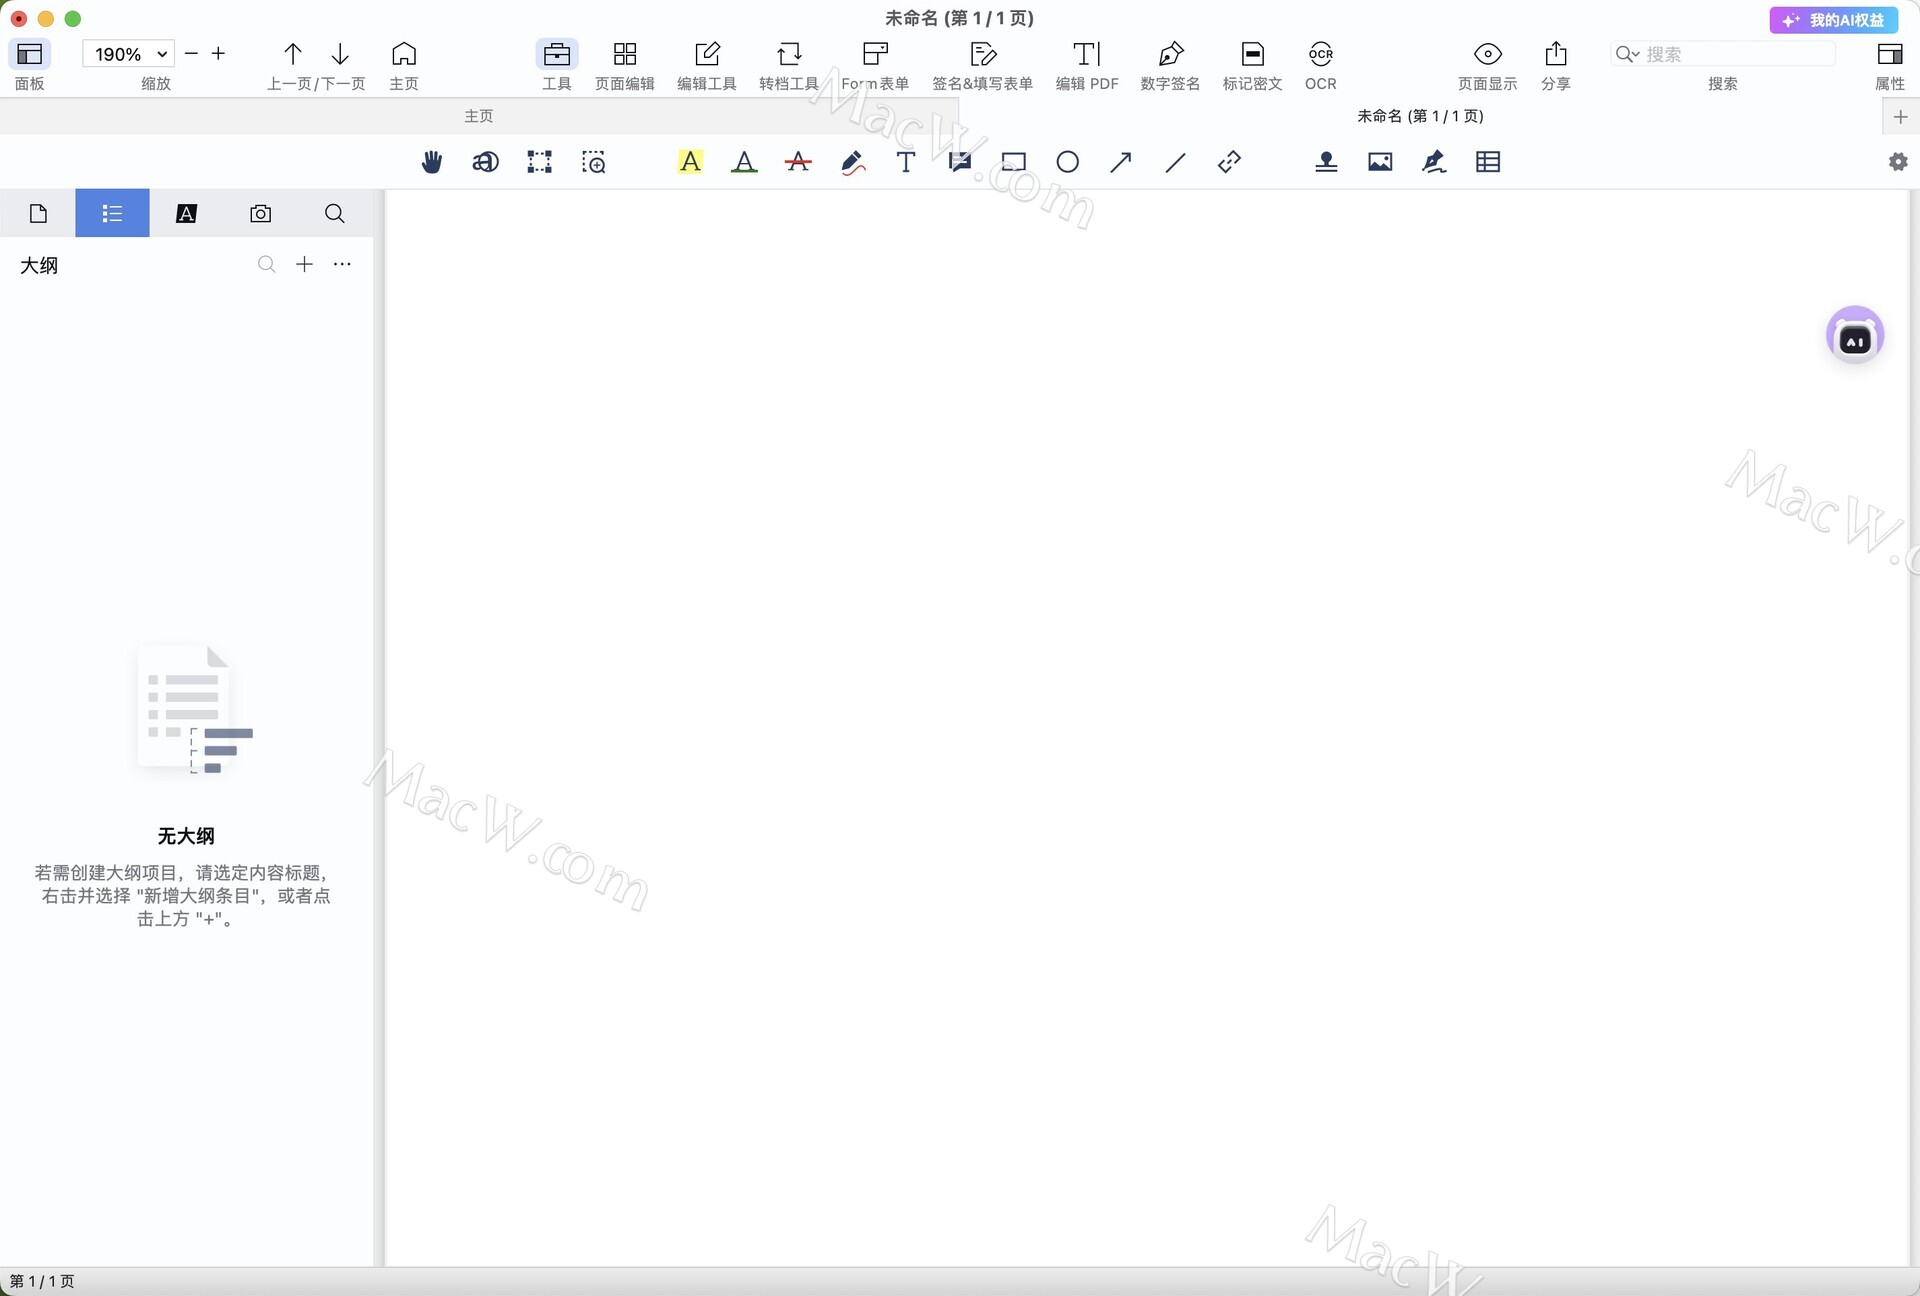
Task: Select the note comment tool
Action: point(960,162)
